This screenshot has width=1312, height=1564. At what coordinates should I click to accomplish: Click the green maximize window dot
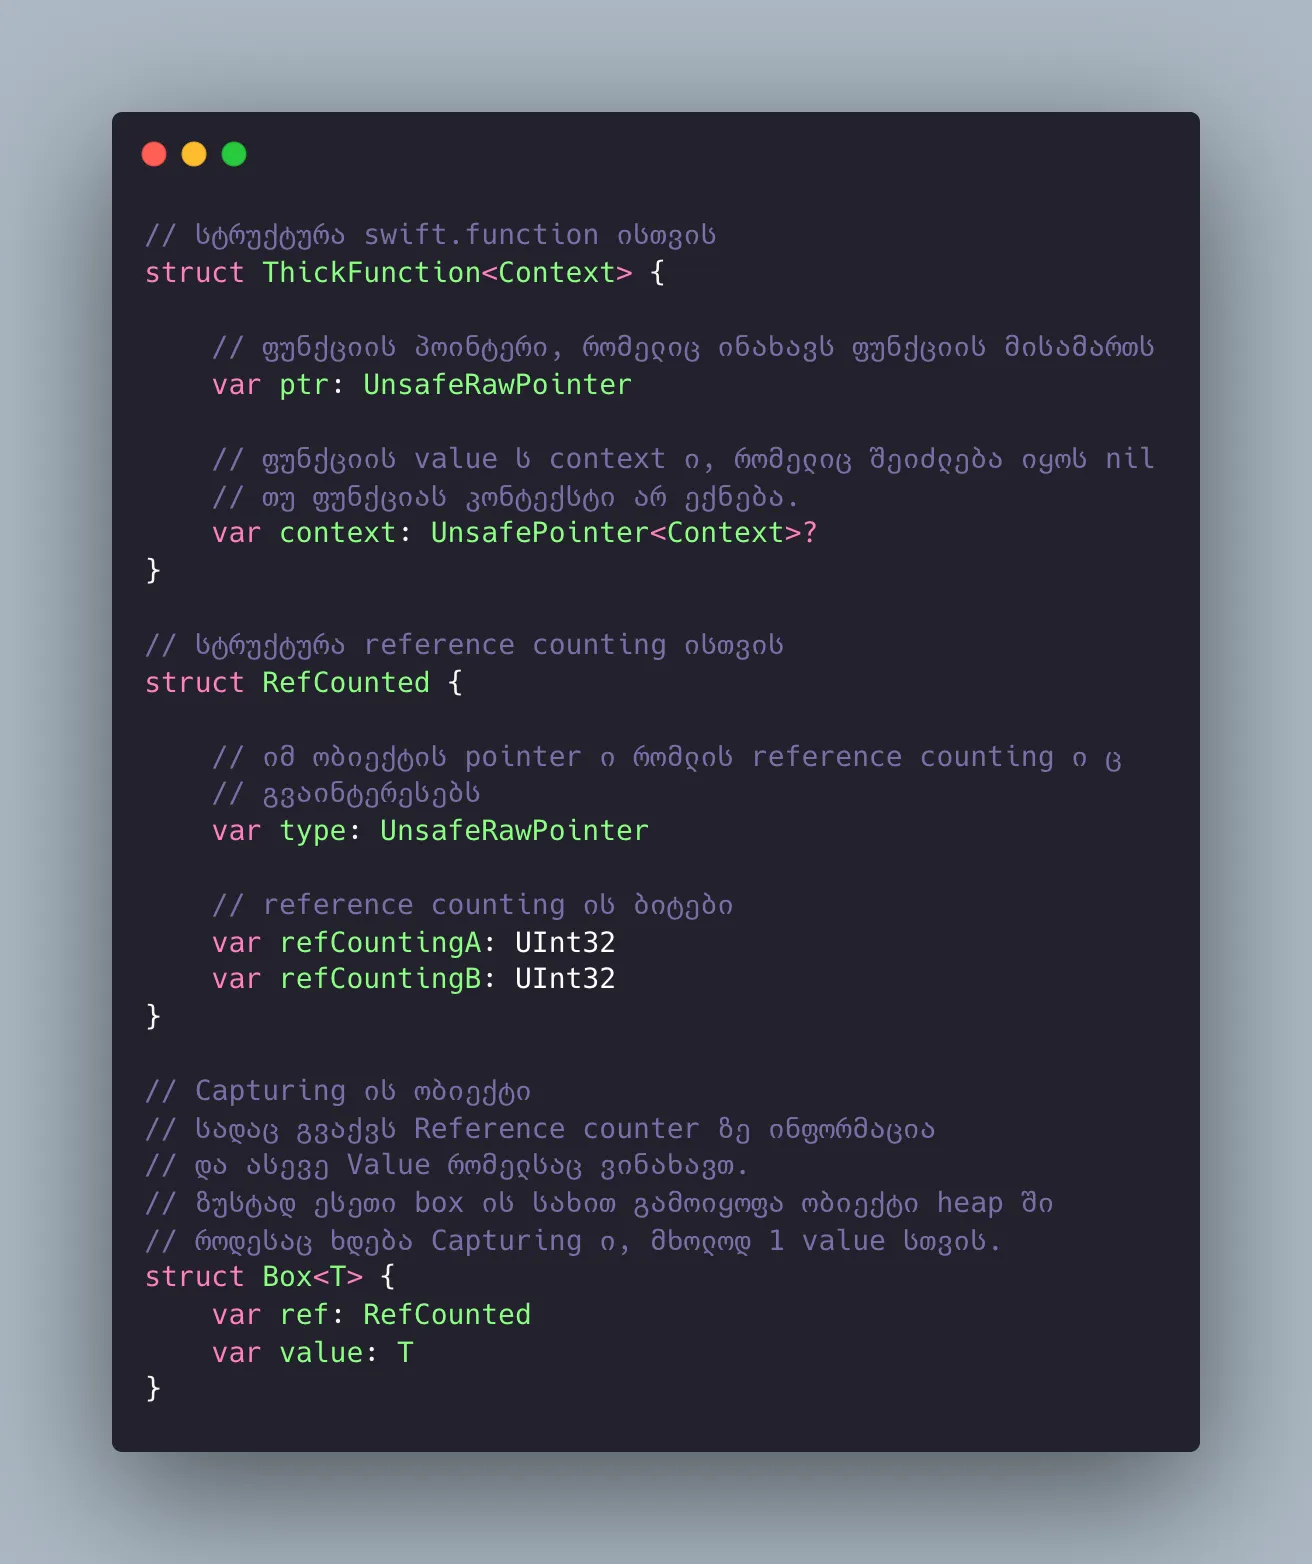[234, 154]
